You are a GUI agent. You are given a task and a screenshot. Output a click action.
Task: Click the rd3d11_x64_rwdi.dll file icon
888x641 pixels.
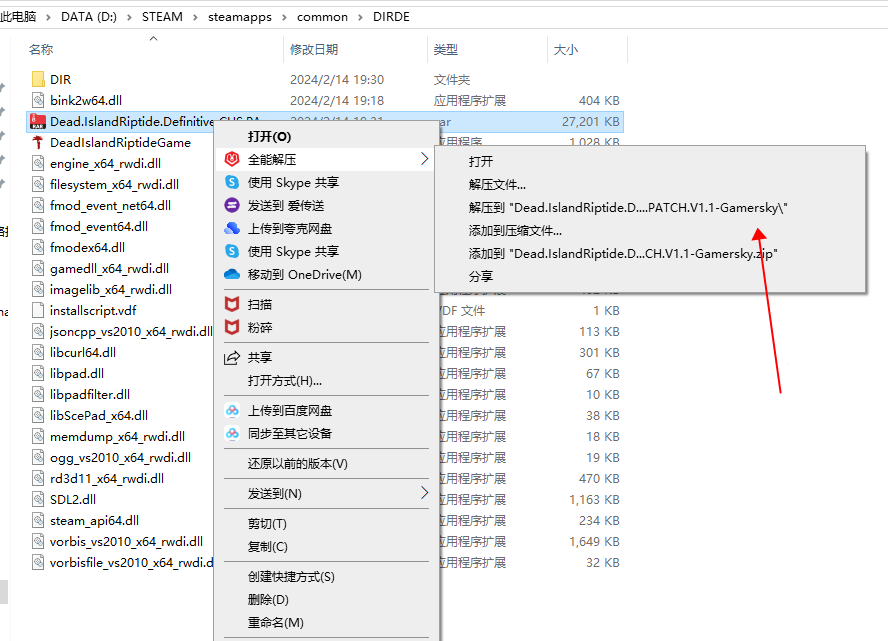[x=38, y=478]
